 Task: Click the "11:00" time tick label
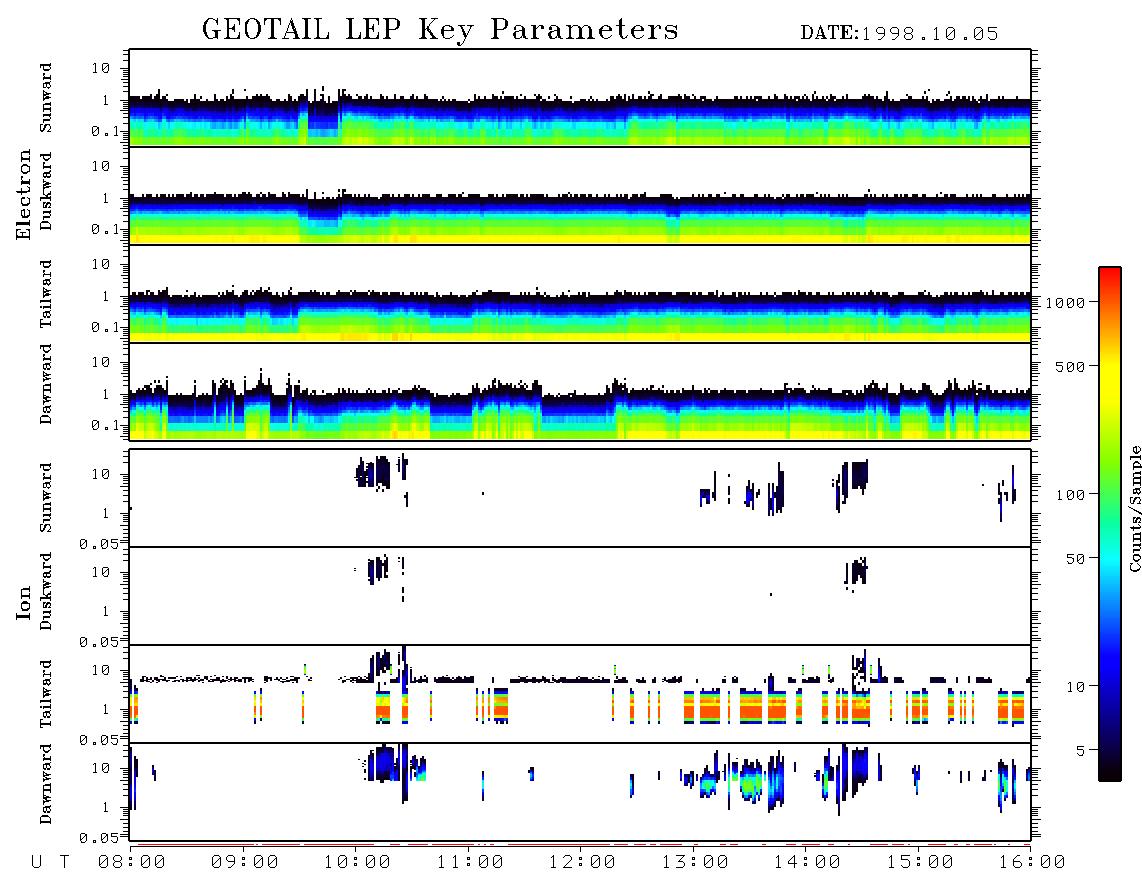470,863
